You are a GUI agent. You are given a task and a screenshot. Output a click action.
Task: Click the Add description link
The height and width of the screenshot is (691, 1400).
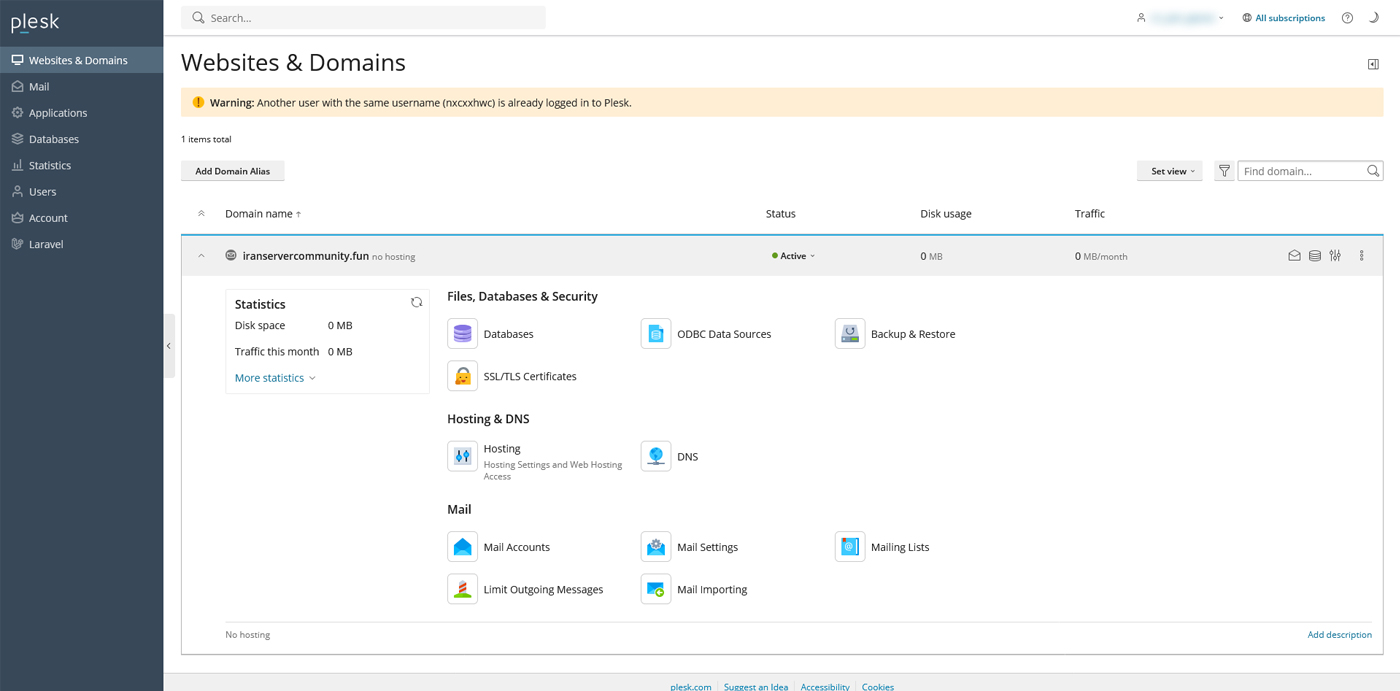click(1339, 635)
